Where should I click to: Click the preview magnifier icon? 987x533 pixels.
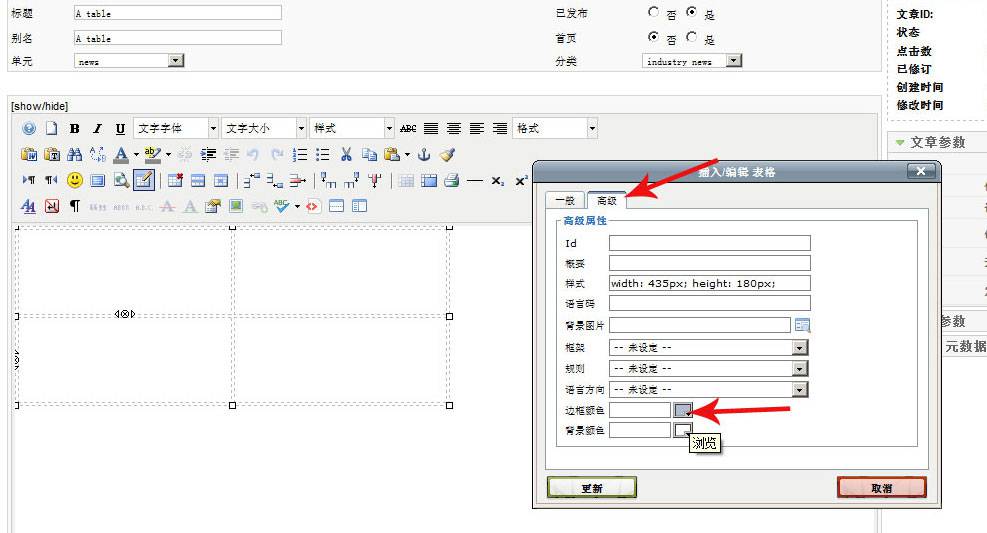121,181
